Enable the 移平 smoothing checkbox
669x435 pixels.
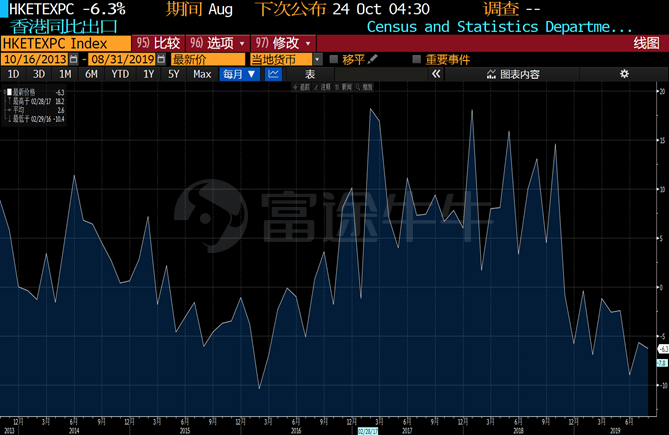tap(334, 59)
